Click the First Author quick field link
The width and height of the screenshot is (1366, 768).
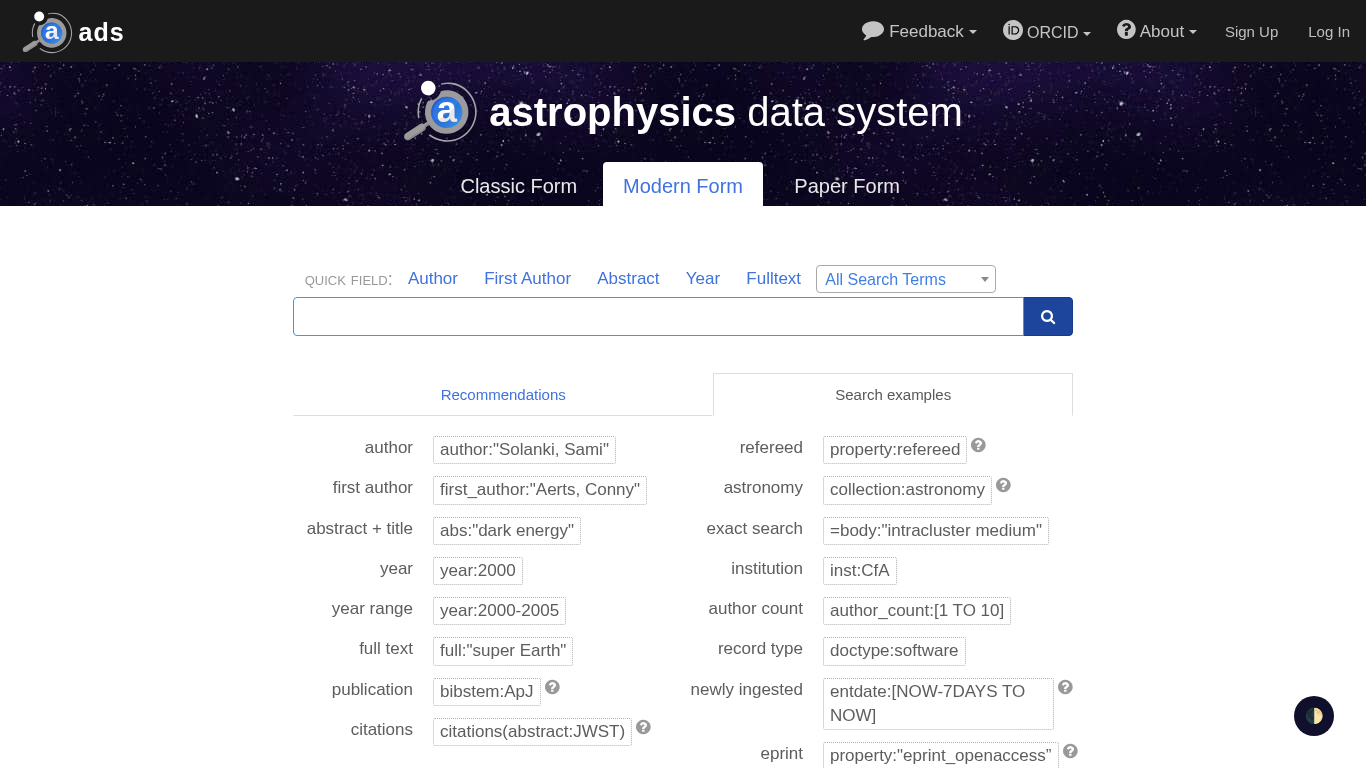coord(527,279)
